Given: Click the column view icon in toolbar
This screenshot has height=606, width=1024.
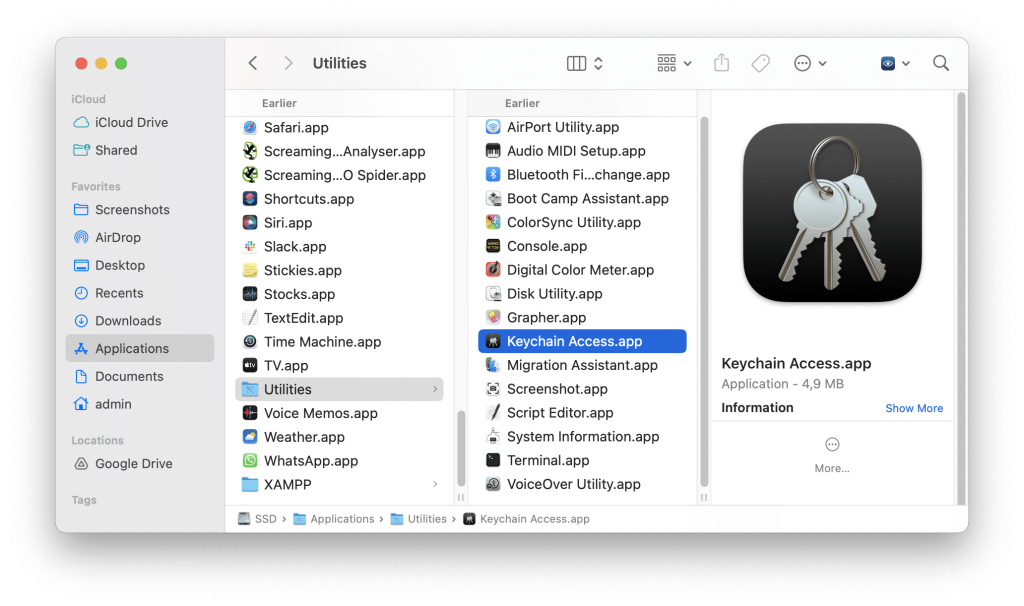Looking at the screenshot, I should [576, 63].
